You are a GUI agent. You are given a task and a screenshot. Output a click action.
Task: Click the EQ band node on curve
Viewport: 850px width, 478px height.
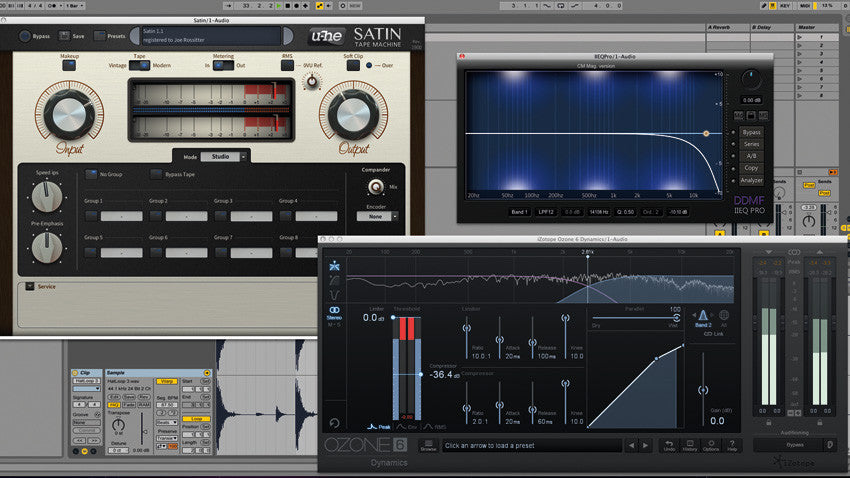click(x=706, y=132)
